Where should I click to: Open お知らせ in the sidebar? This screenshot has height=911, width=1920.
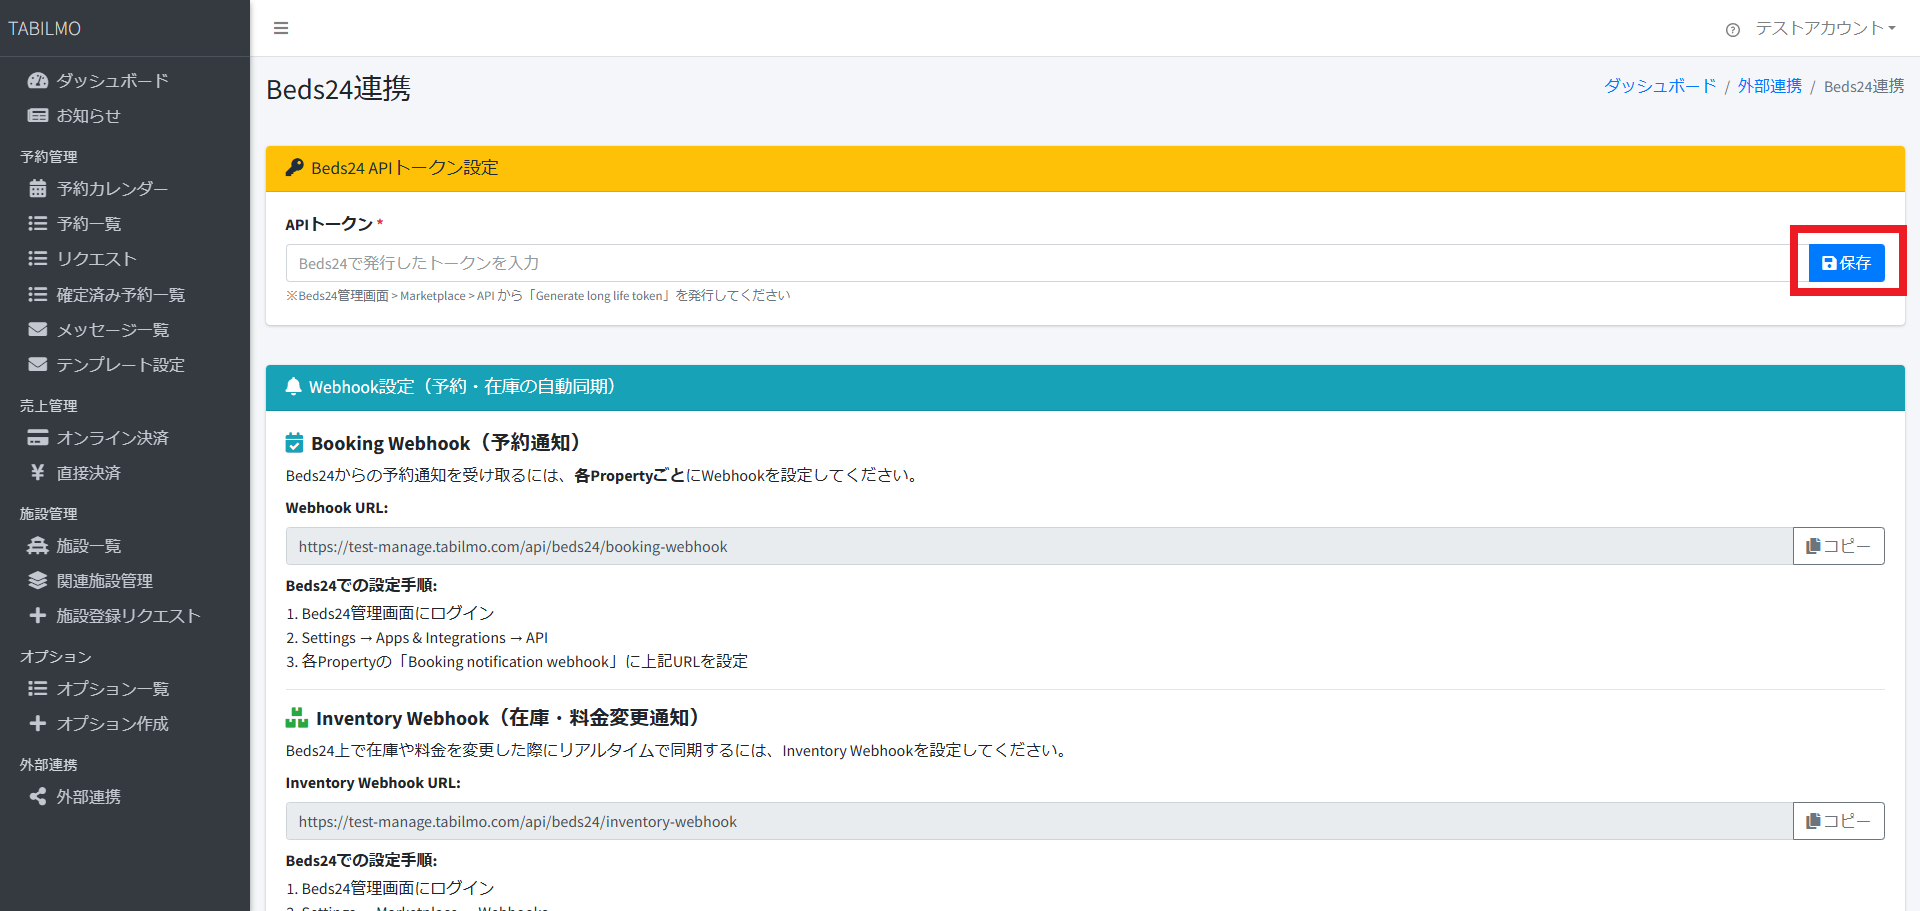tap(88, 115)
